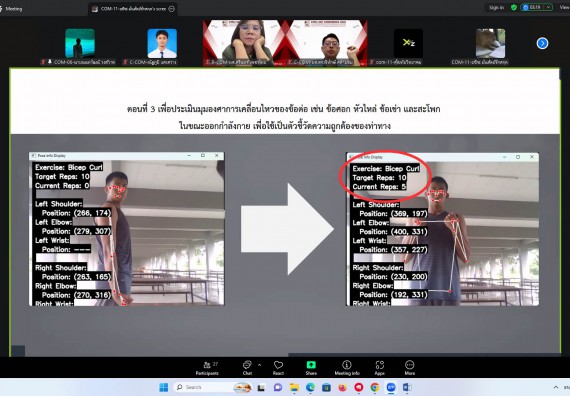Open the Zoom Apps panel
Screen dimensions: 570x396
(x=380, y=368)
